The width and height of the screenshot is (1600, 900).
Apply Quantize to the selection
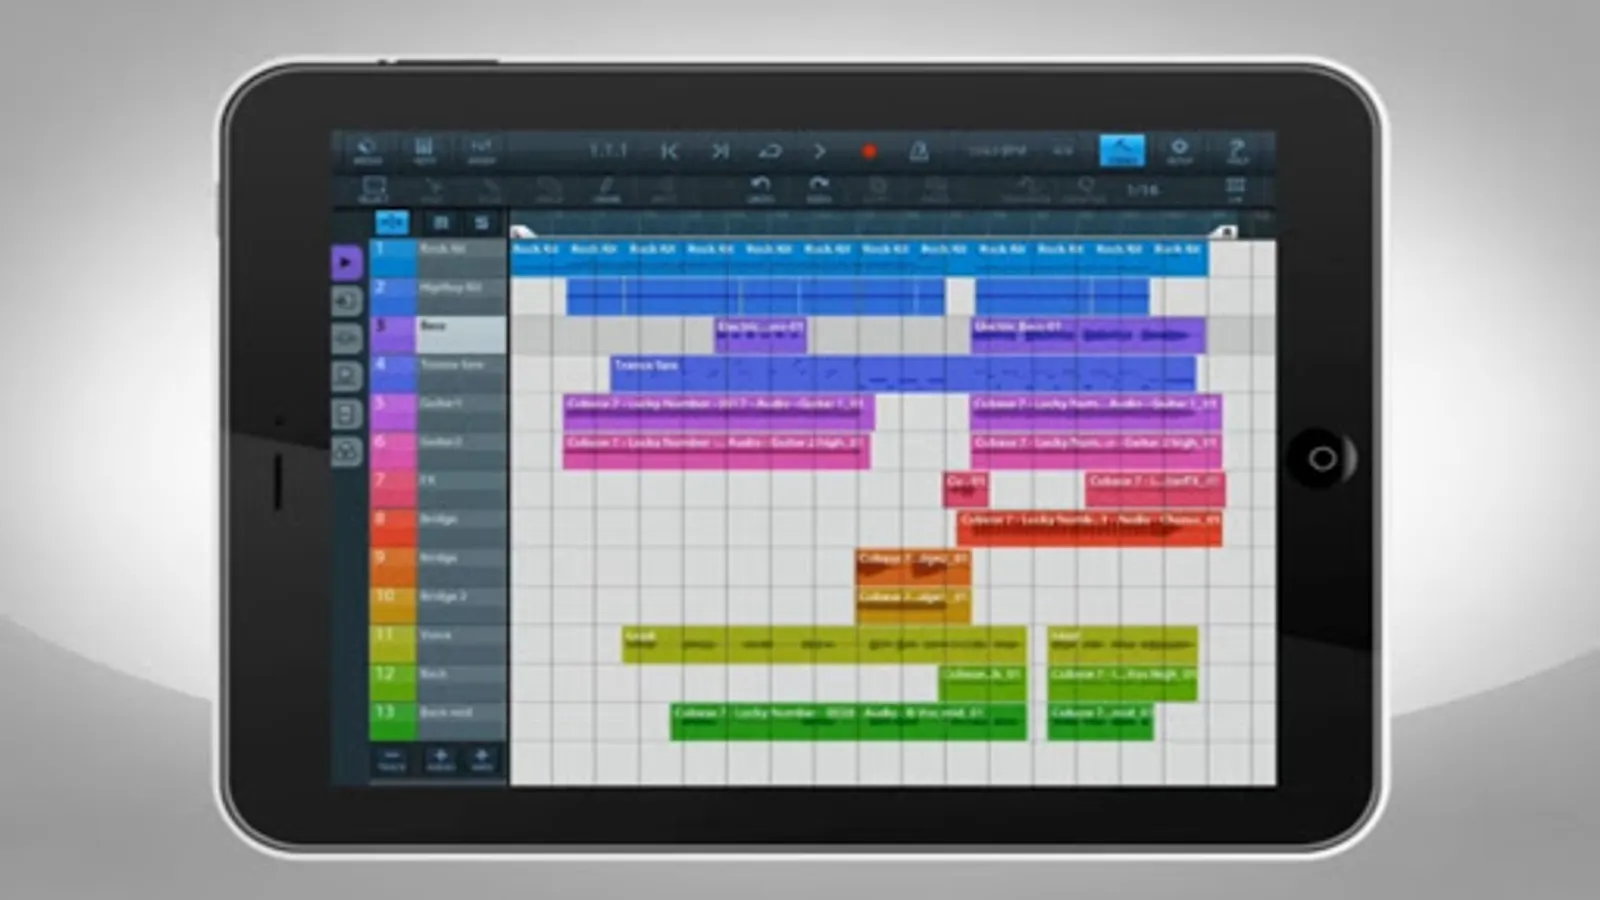tap(1084, 189)
